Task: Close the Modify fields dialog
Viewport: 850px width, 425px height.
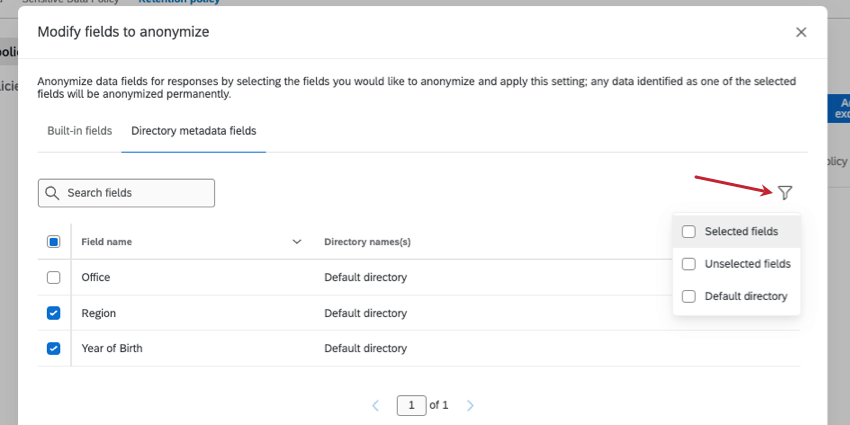Action: pos(801,32)
